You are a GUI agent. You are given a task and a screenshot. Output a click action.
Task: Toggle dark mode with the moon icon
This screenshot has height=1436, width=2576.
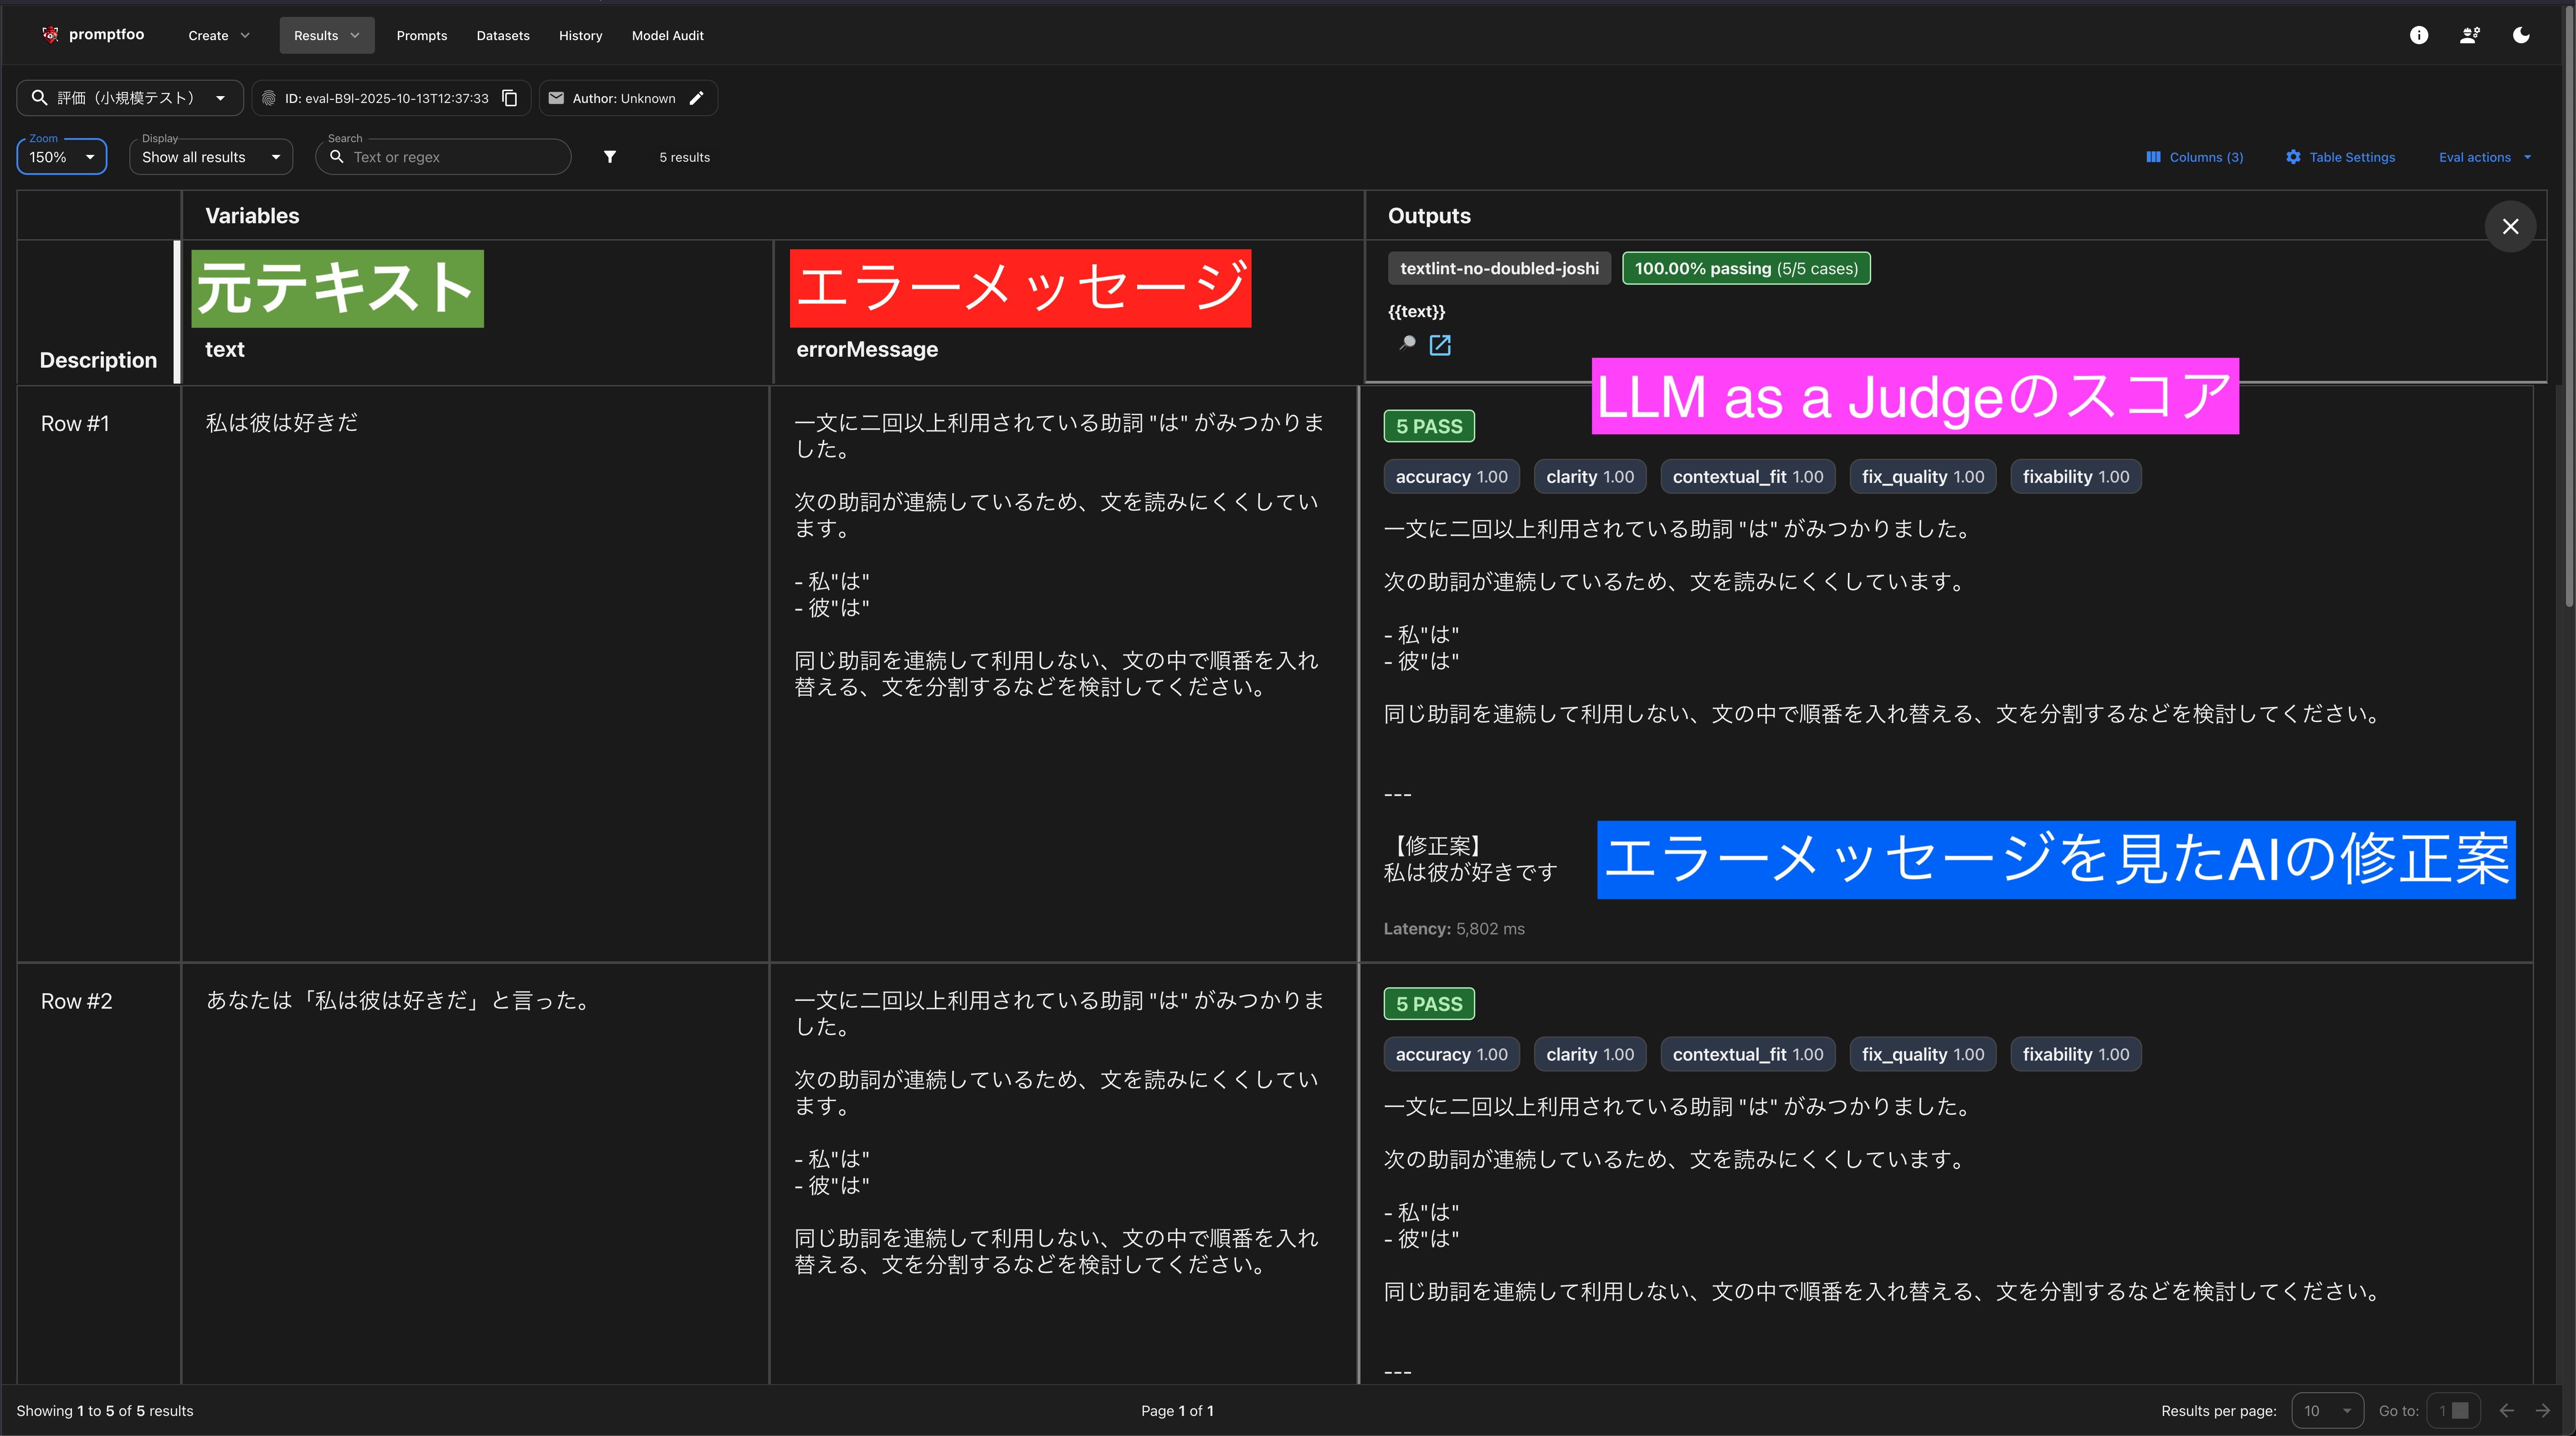2521,35
